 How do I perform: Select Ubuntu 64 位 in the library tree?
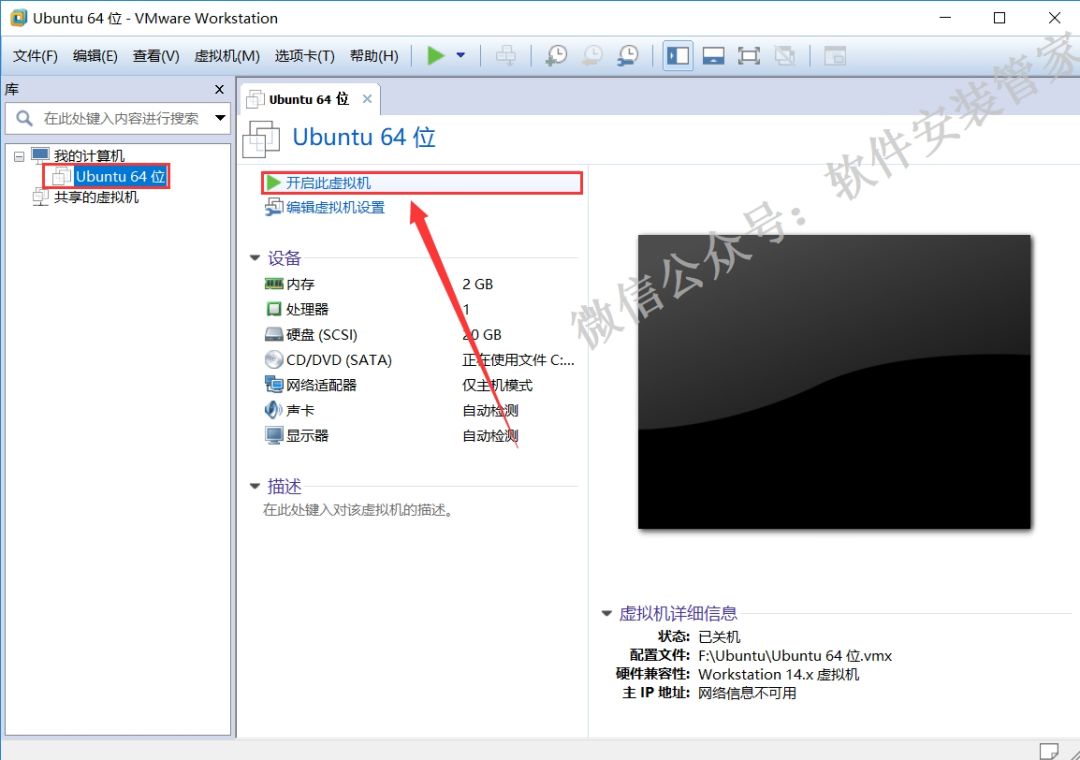coord(121,176)
